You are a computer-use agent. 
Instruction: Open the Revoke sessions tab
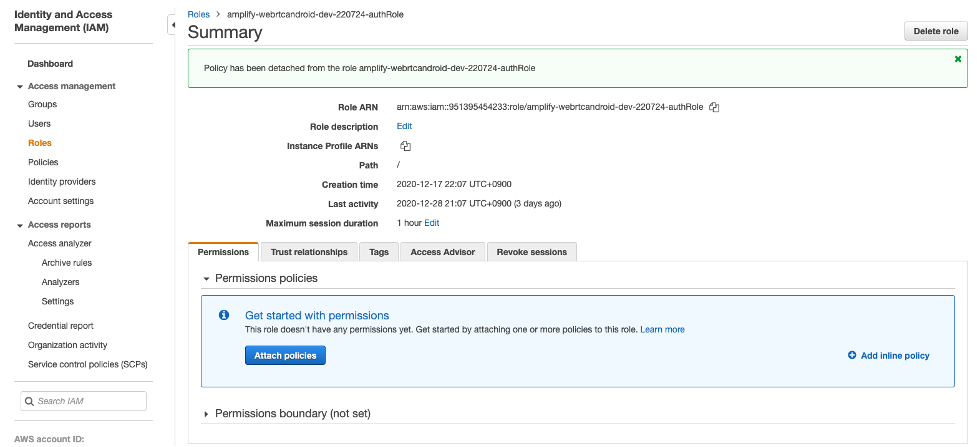tap(531, 252)
